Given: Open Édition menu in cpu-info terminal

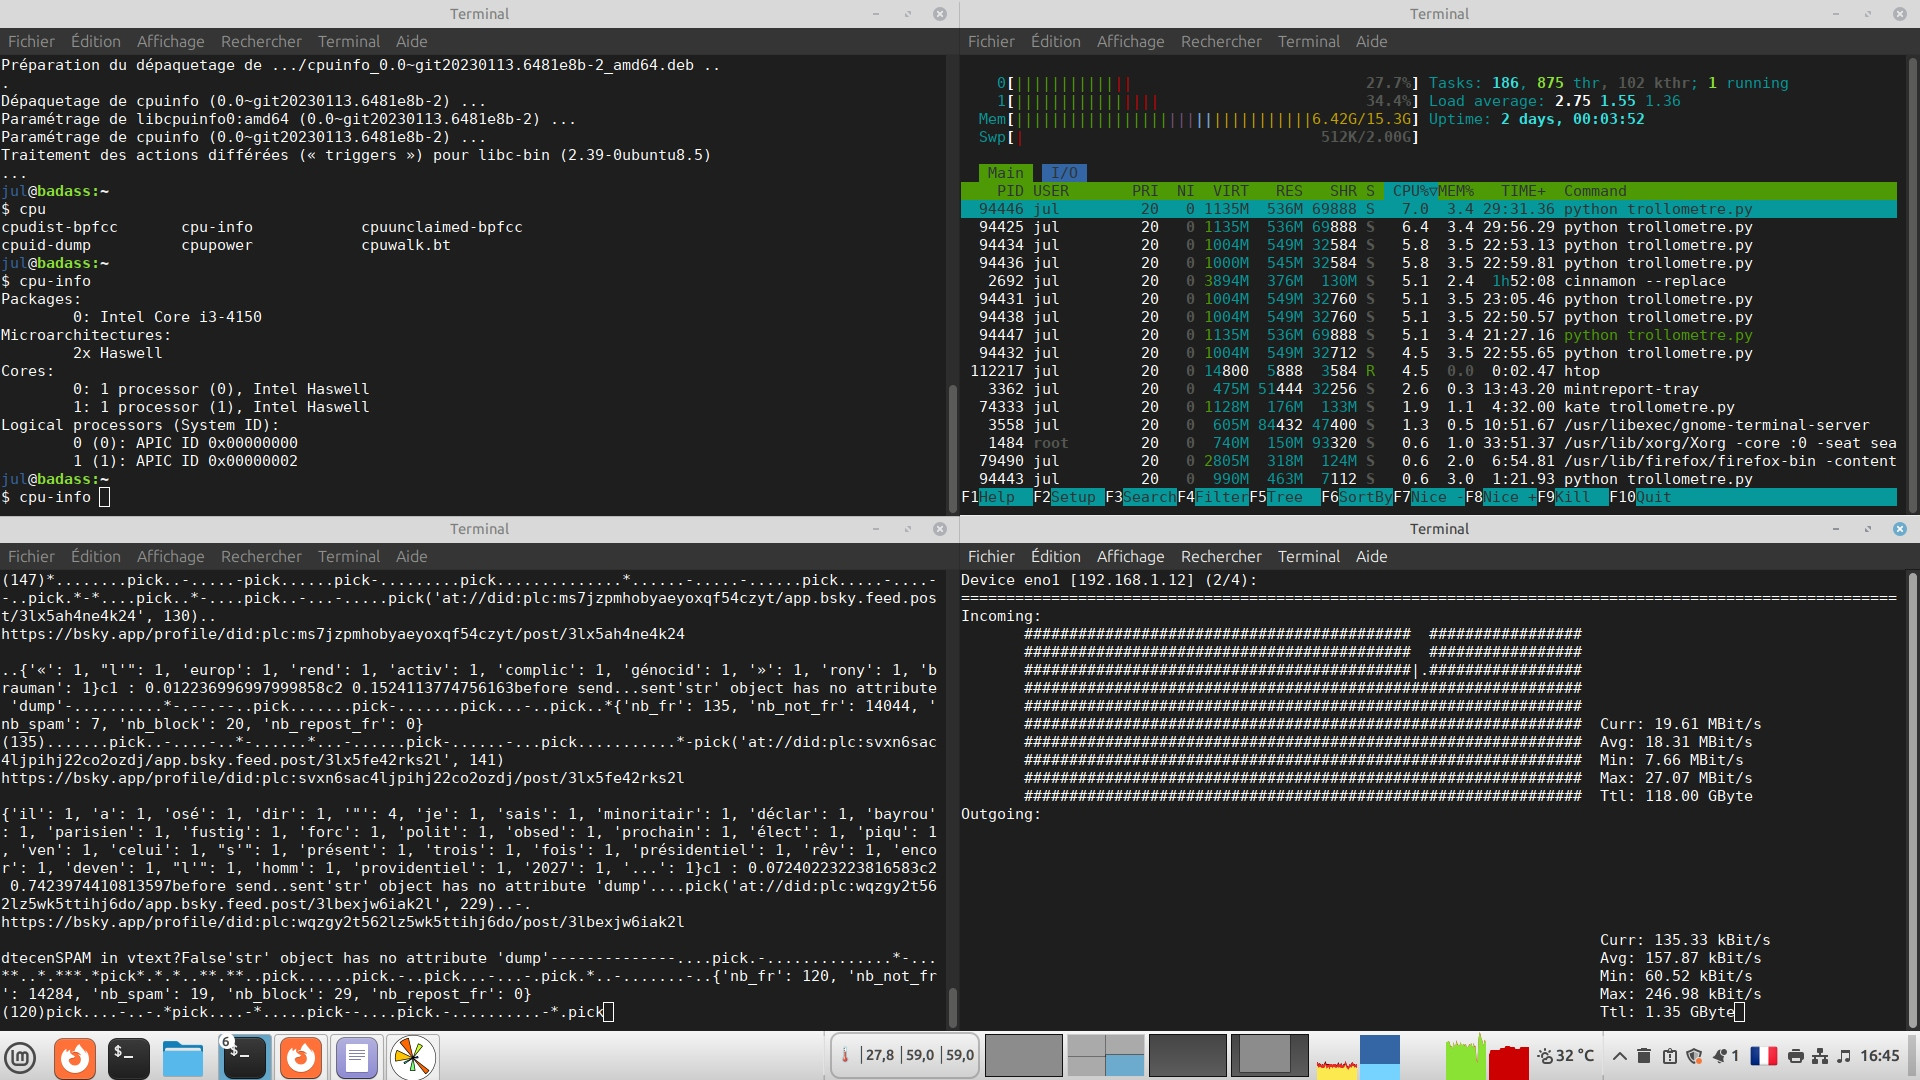Looking at the screenshot, I should pos(95,41).
